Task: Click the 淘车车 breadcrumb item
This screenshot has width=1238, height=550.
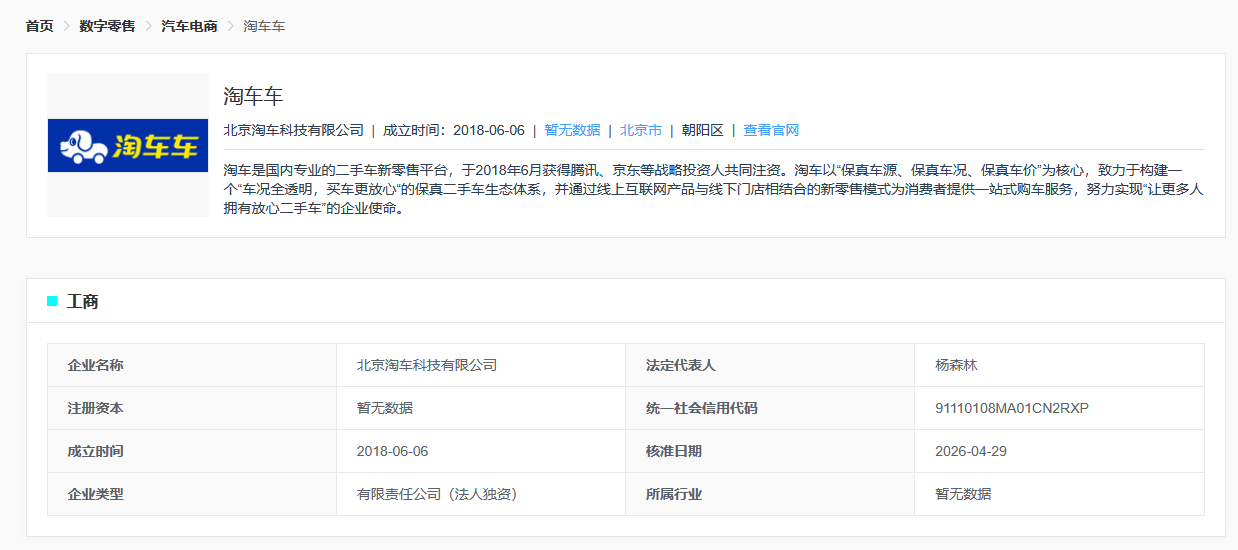Action: [264, 26]
